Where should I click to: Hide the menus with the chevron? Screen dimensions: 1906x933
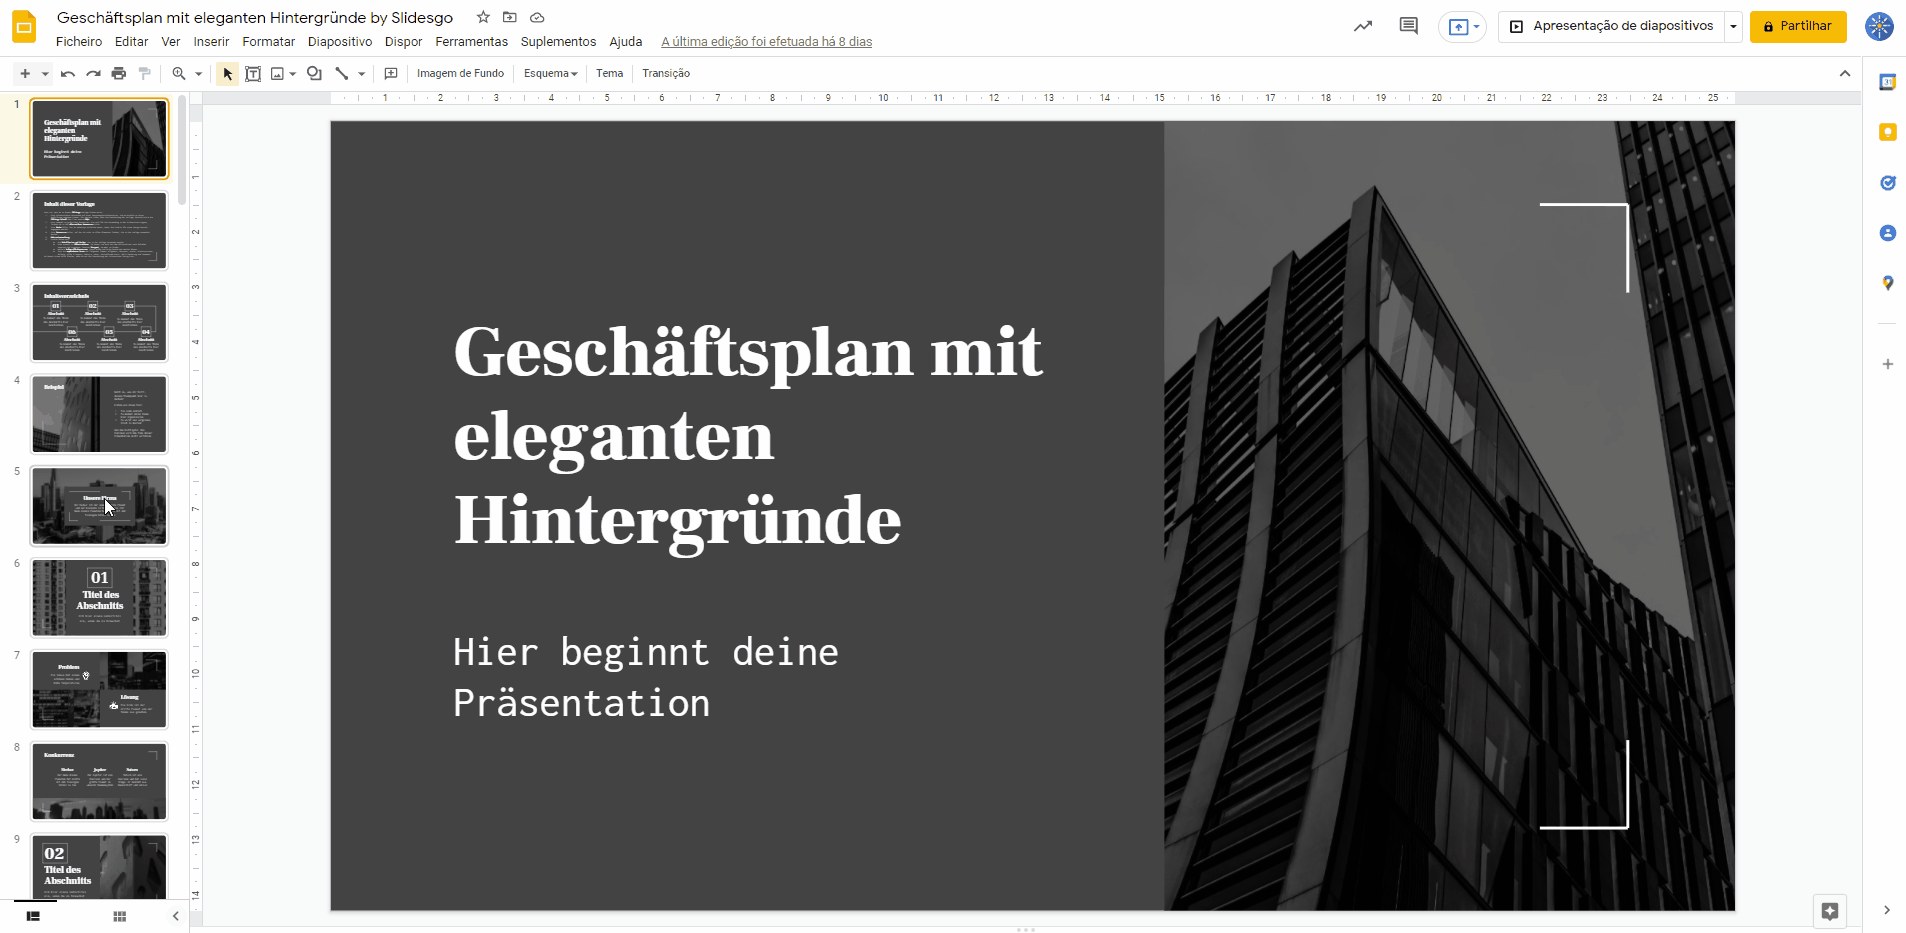point(1845,73)
